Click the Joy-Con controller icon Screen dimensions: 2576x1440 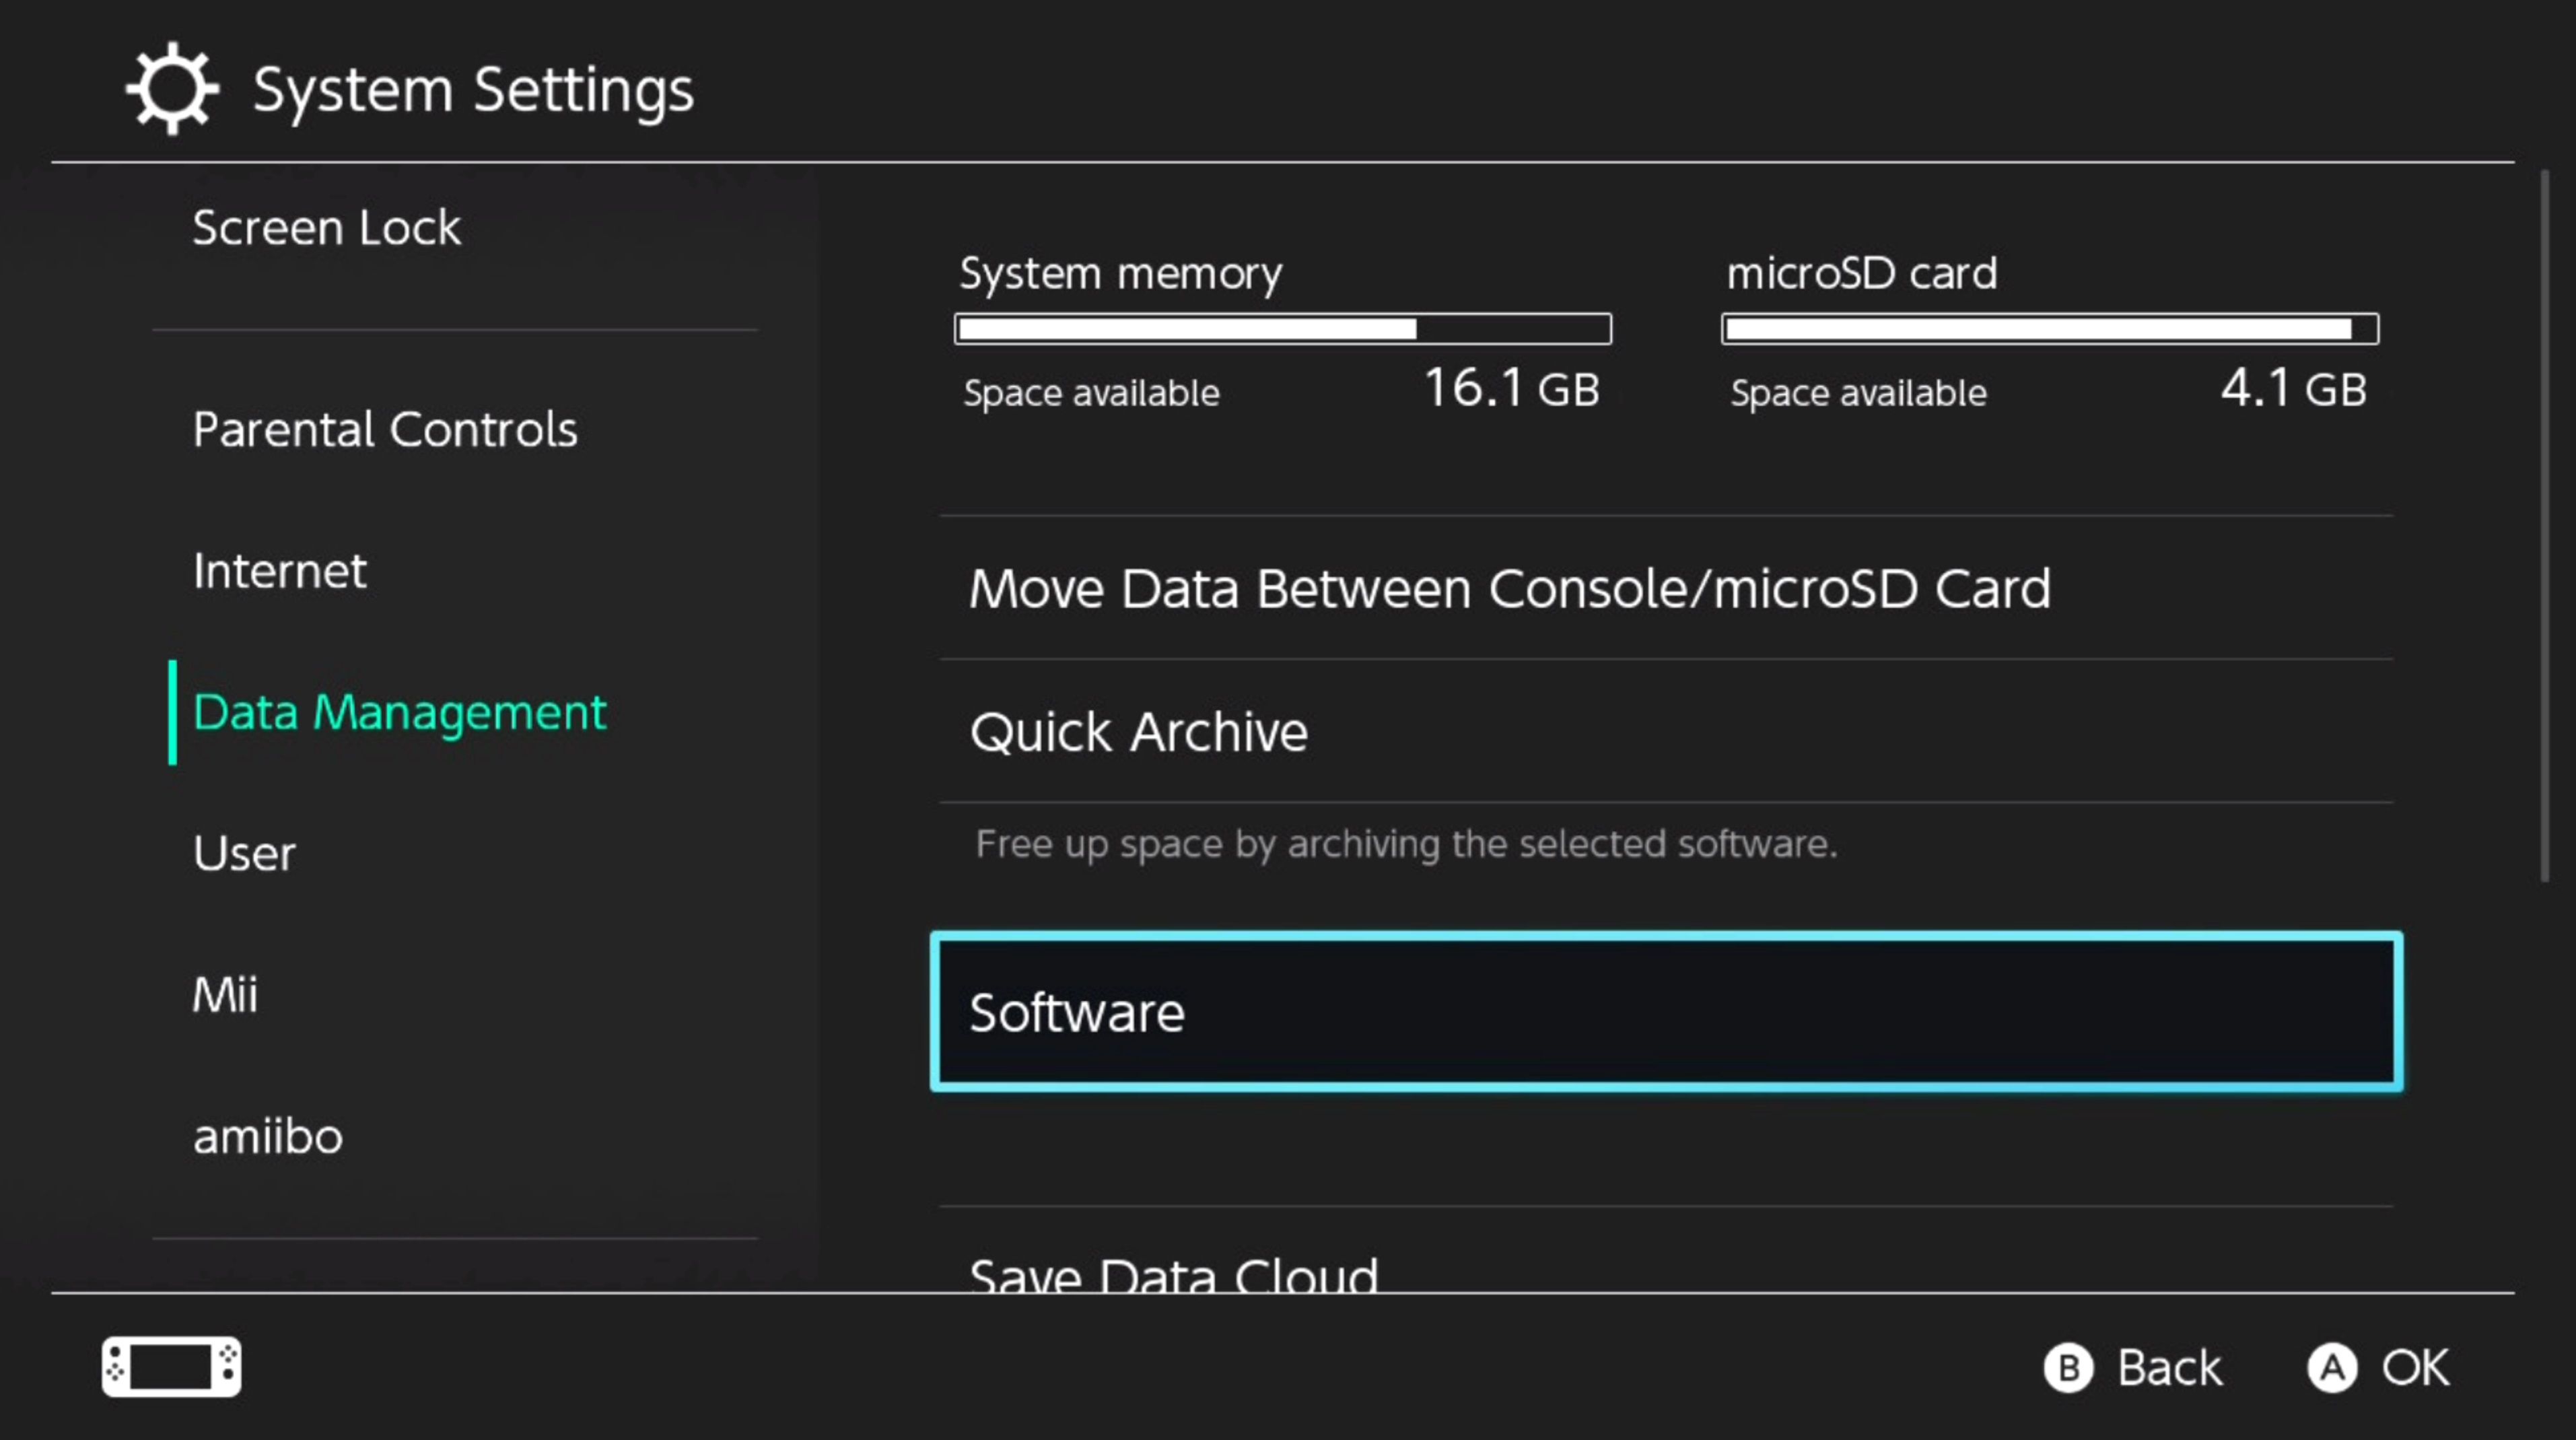[x=170, y=1366]
